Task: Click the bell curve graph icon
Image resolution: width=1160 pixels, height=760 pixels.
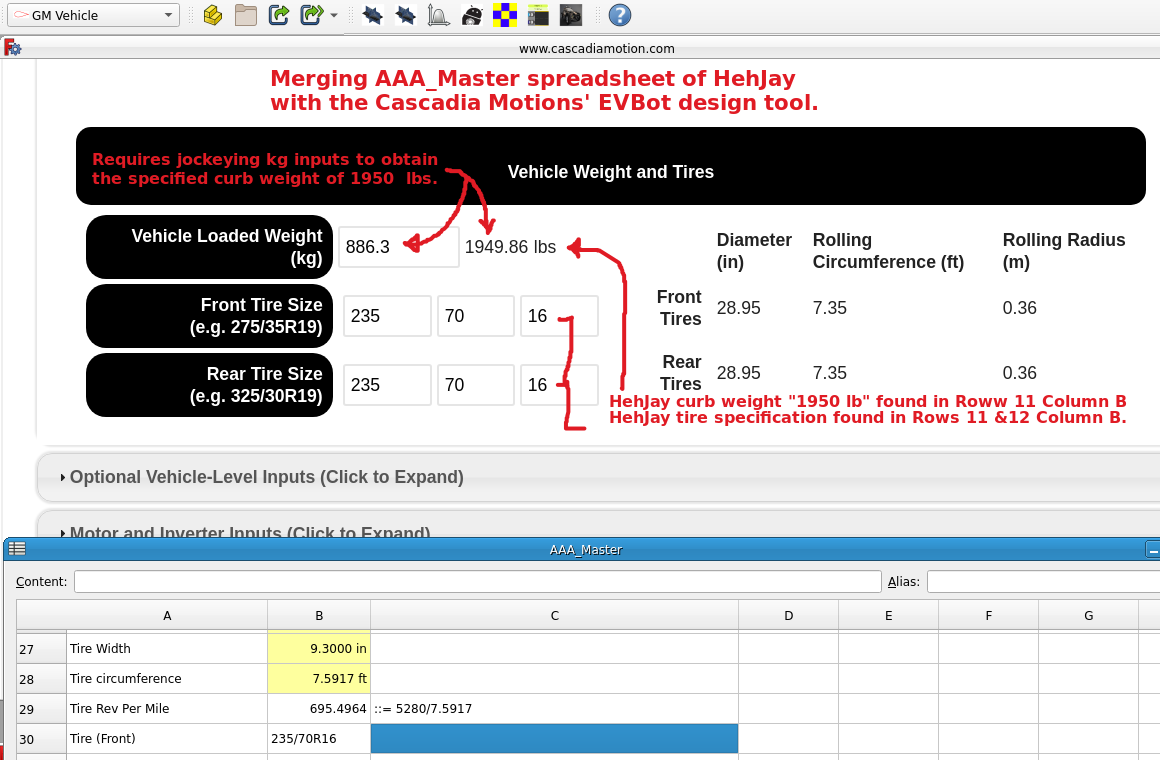Action: click(438, 15)
